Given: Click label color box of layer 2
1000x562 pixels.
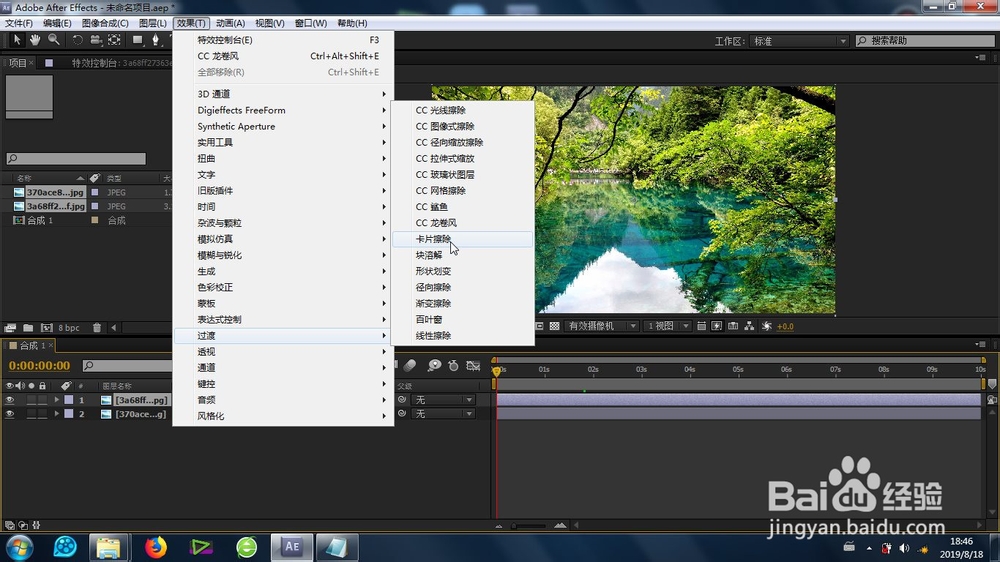Looking at the screenshot, I should 69,414.
